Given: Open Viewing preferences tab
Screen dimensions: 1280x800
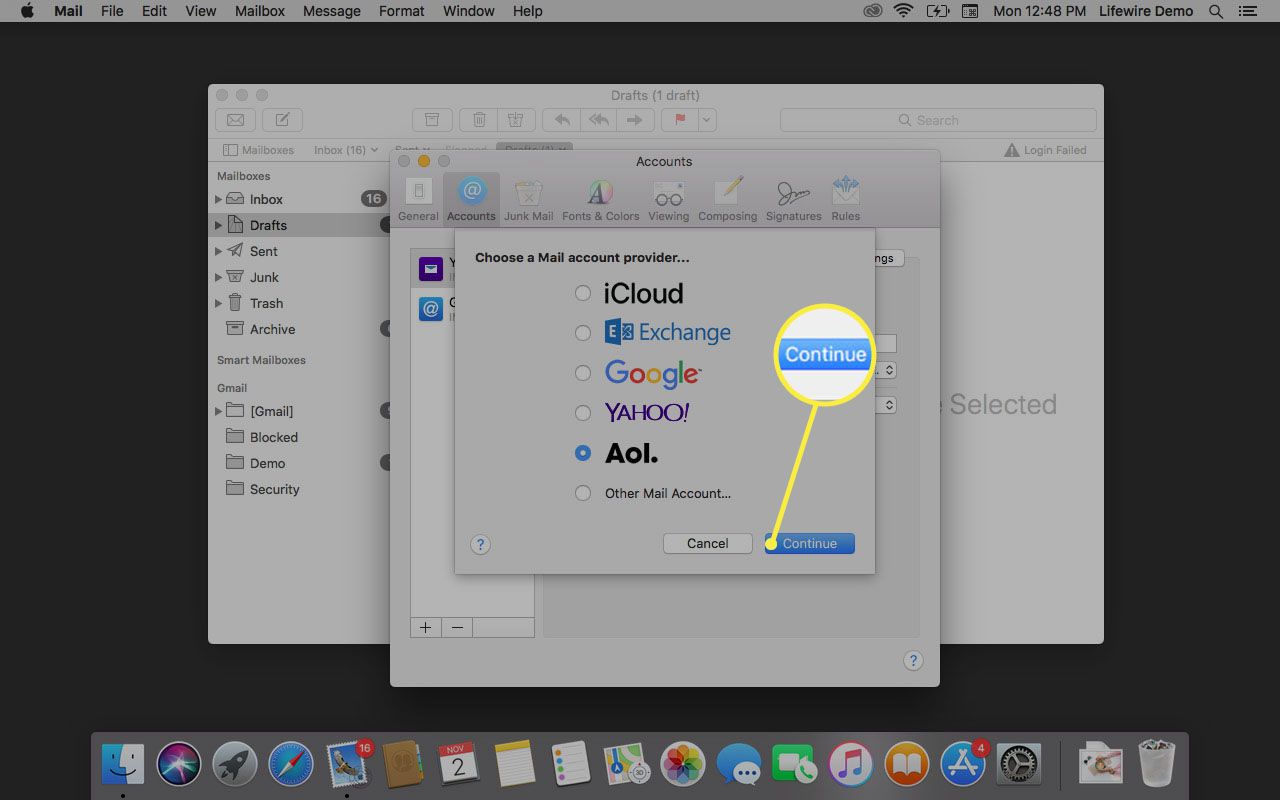Looking at the screenshot, I should click(x=668, y=200).
